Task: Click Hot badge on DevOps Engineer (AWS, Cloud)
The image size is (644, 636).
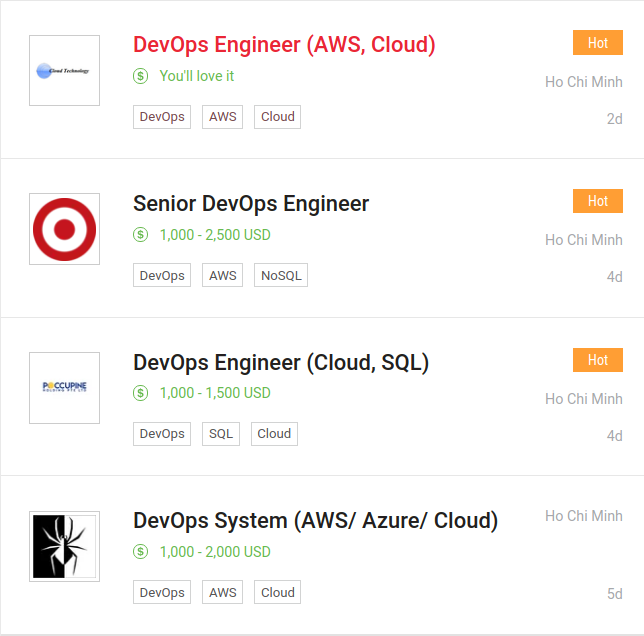Action: (x=598, y=42)
